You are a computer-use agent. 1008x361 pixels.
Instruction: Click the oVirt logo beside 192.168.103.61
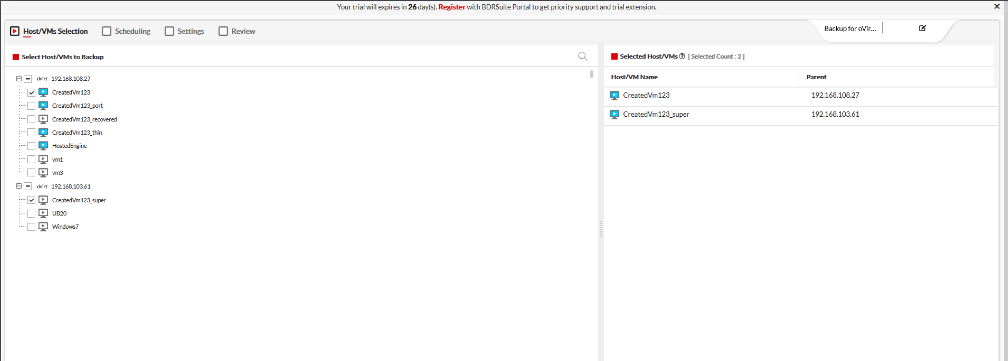pyautogui.click(x=42, y=186)
